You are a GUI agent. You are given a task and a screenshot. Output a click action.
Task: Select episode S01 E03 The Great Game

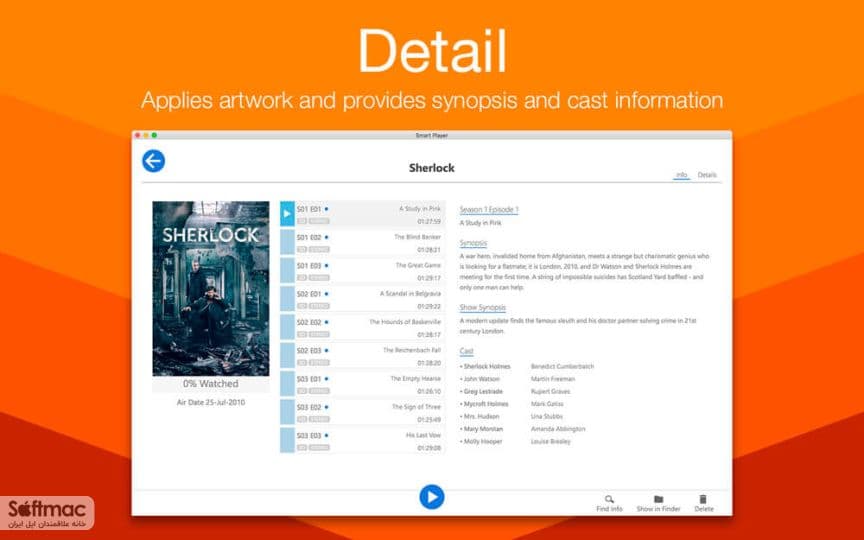tap(362, 271)
